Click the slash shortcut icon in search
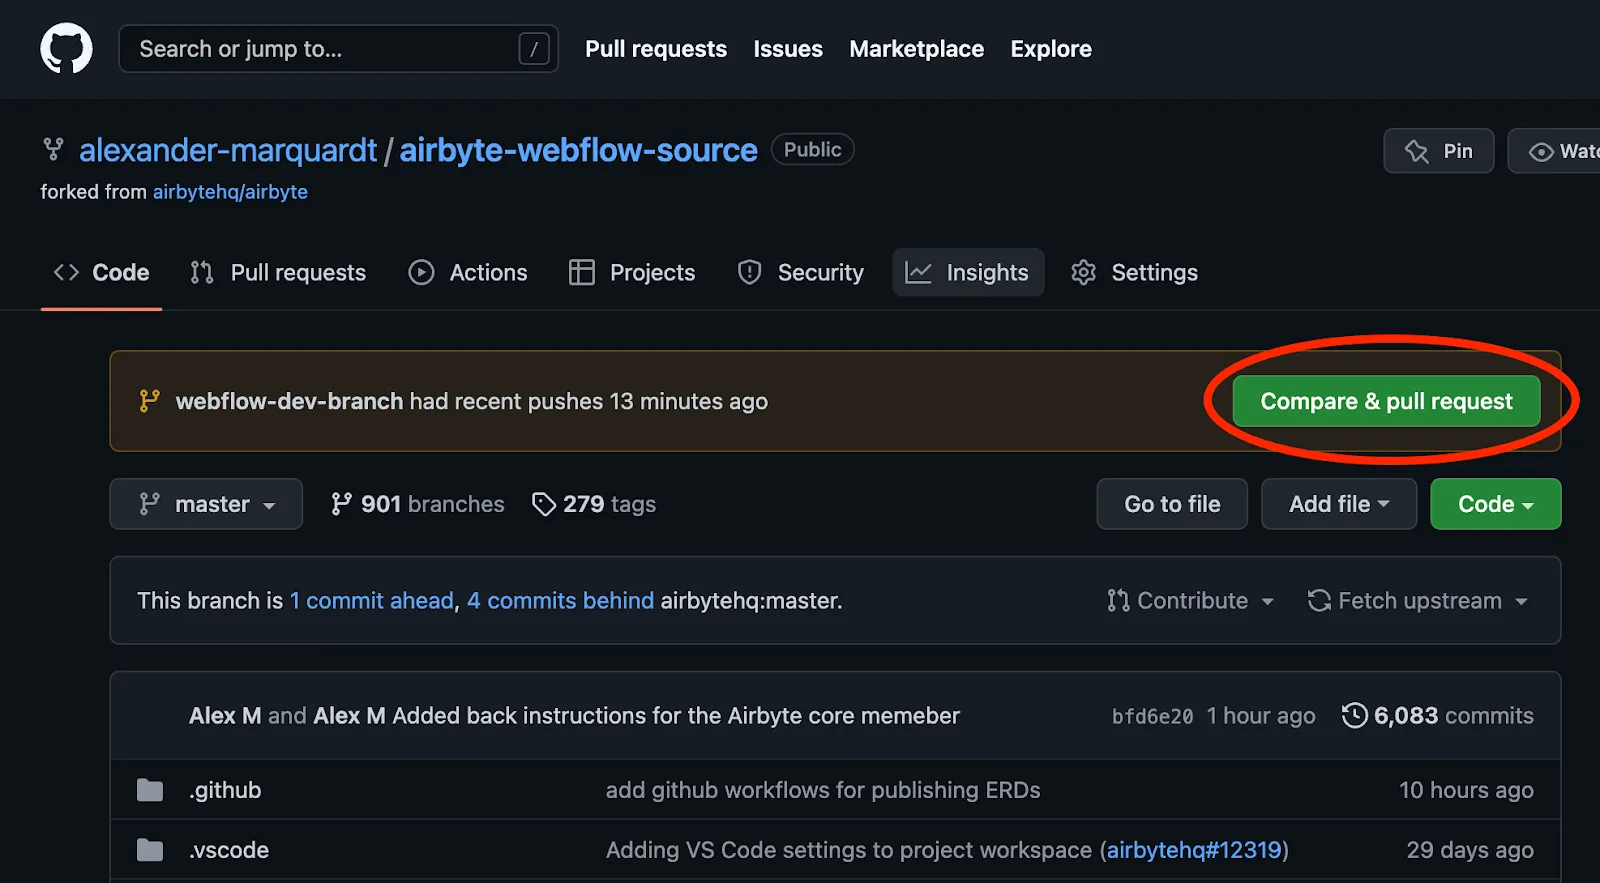The height and width of the screenshot is (883, 1600). point(534,49)
